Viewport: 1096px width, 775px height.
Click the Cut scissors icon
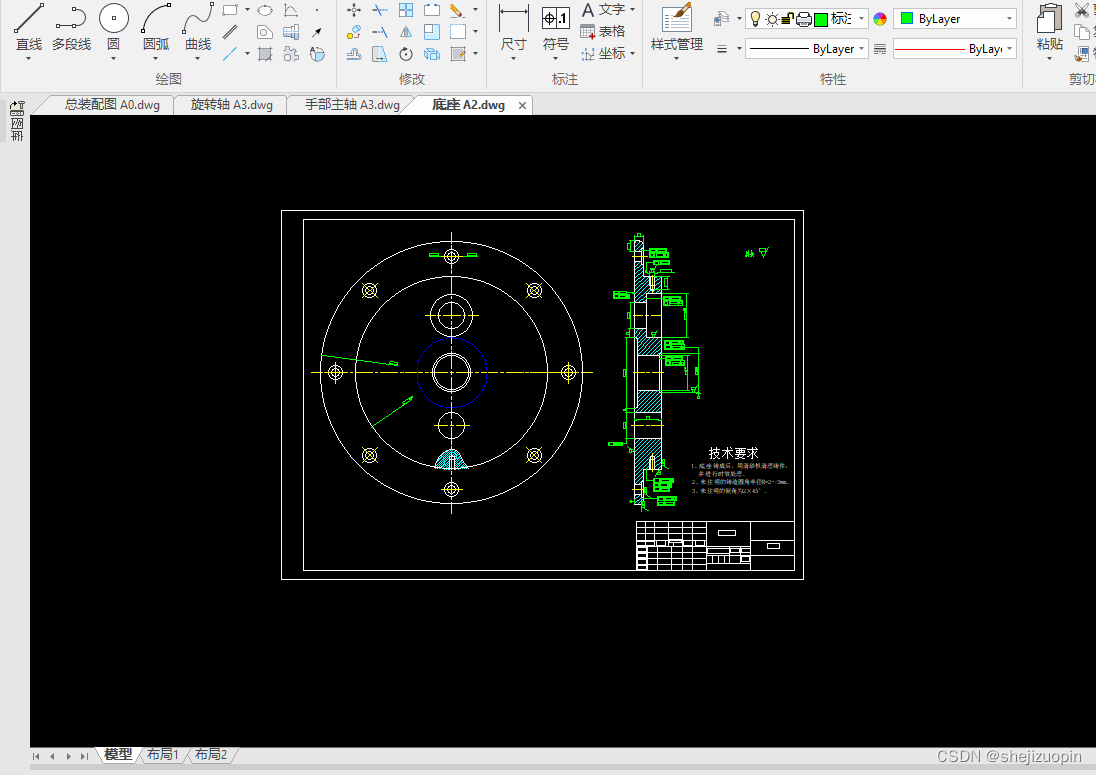click(1083, 10)
